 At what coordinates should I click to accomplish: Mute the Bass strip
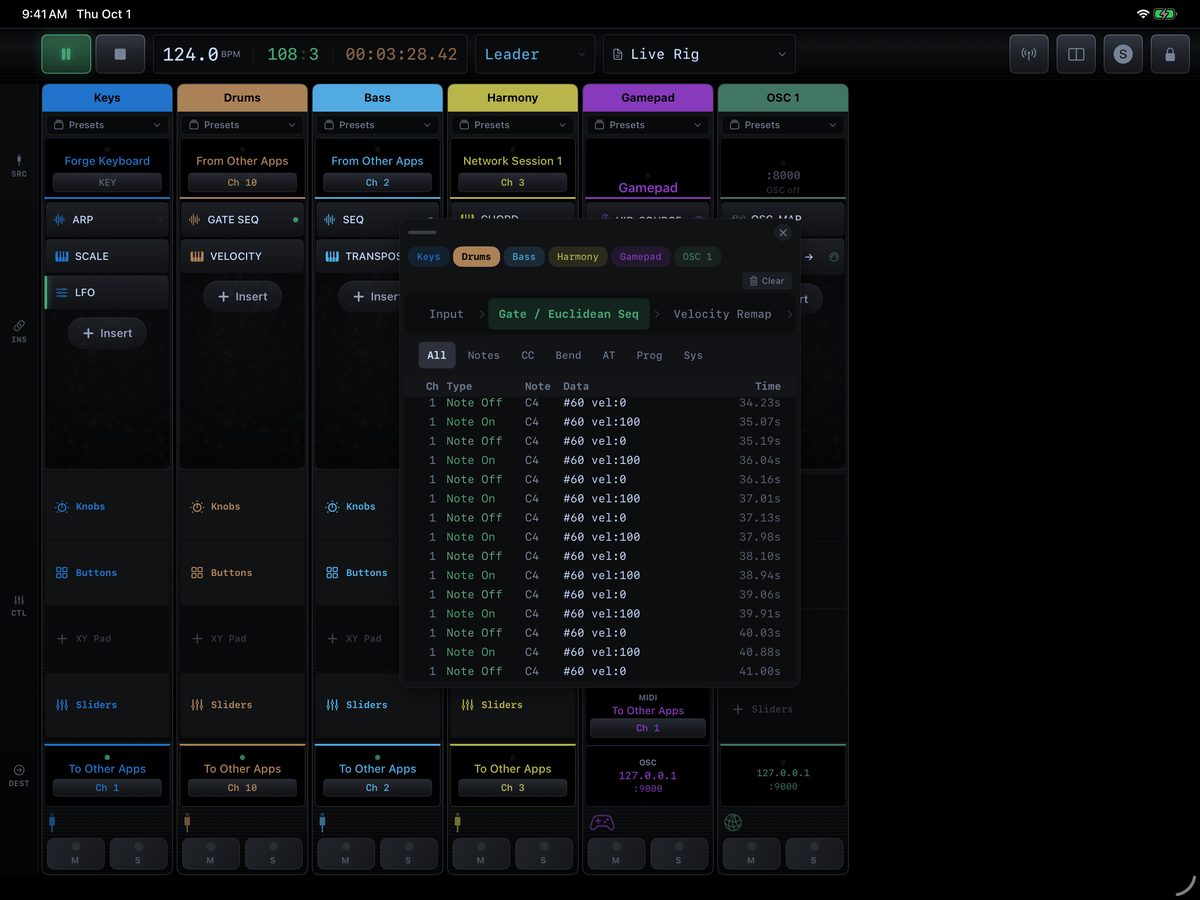[345, 854]
